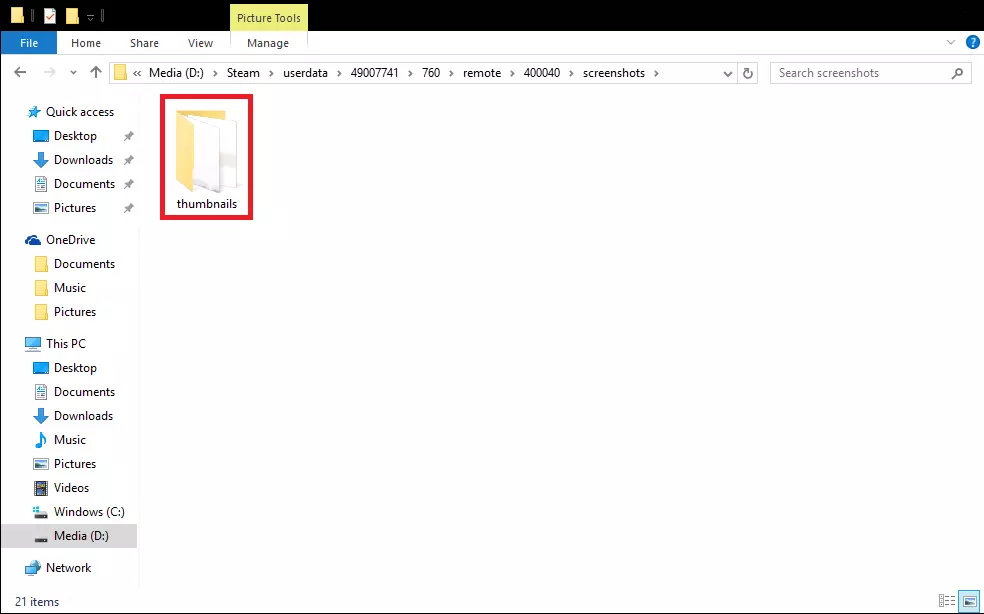Open Documents under This PC
This screenshot has height=614, width=984.
point(84,391)
